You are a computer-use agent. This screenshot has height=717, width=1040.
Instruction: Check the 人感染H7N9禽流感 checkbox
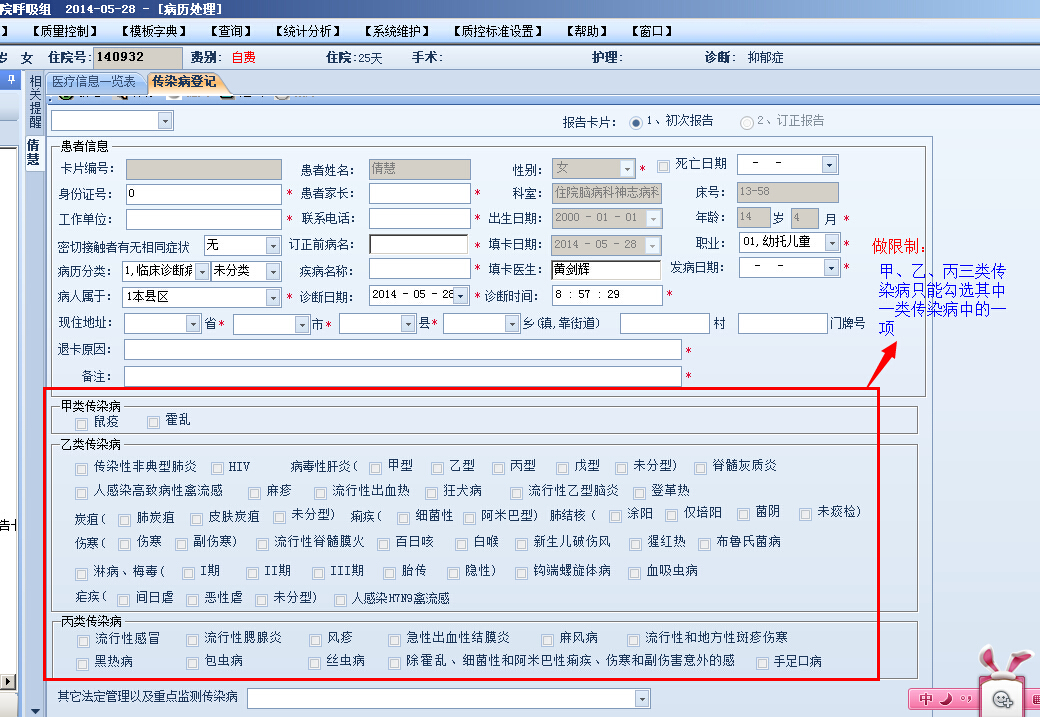tap(340, 600)
